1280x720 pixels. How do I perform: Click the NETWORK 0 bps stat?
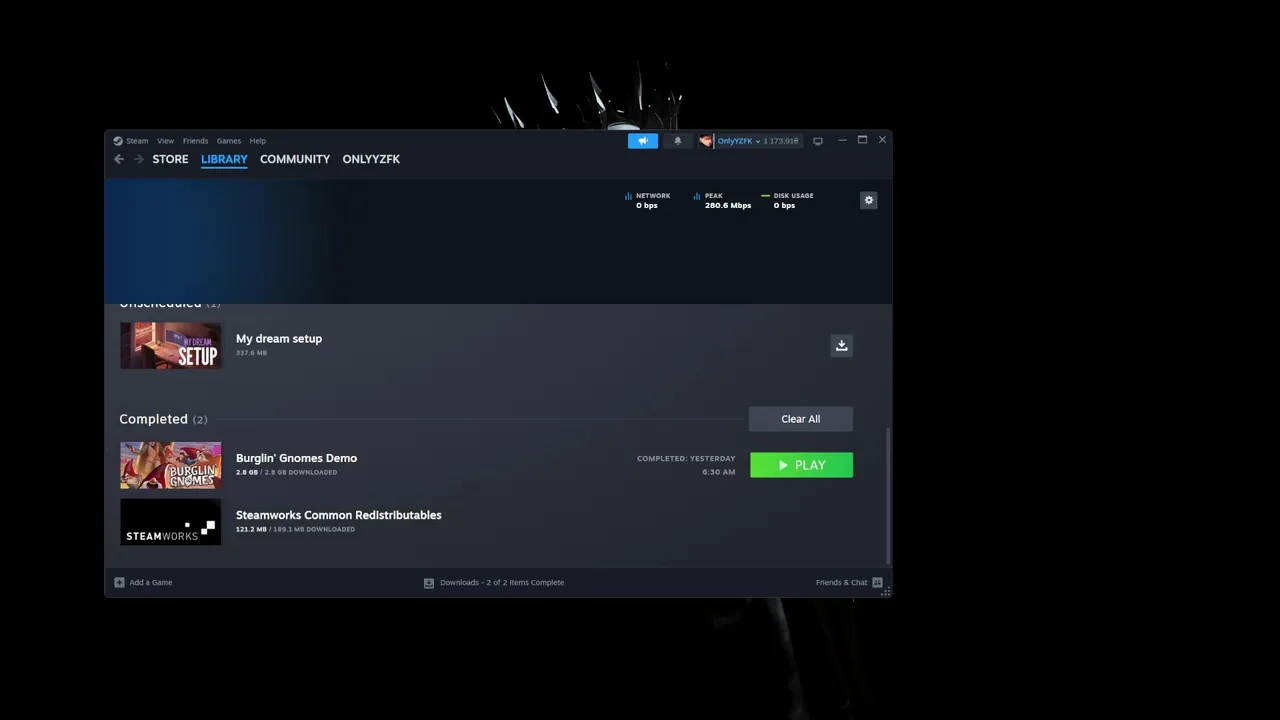click(647, 200)
